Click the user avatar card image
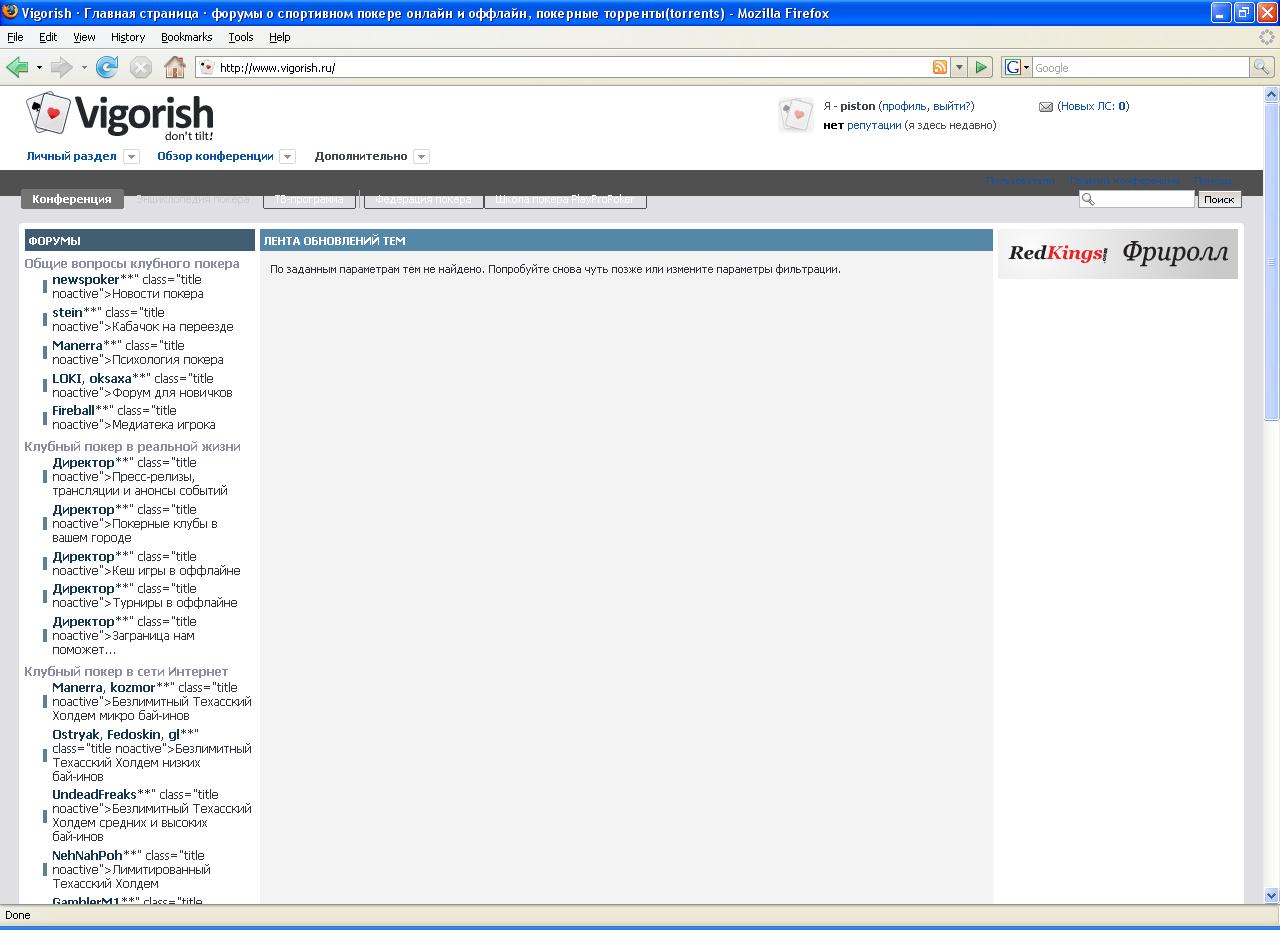 (796, 115)
